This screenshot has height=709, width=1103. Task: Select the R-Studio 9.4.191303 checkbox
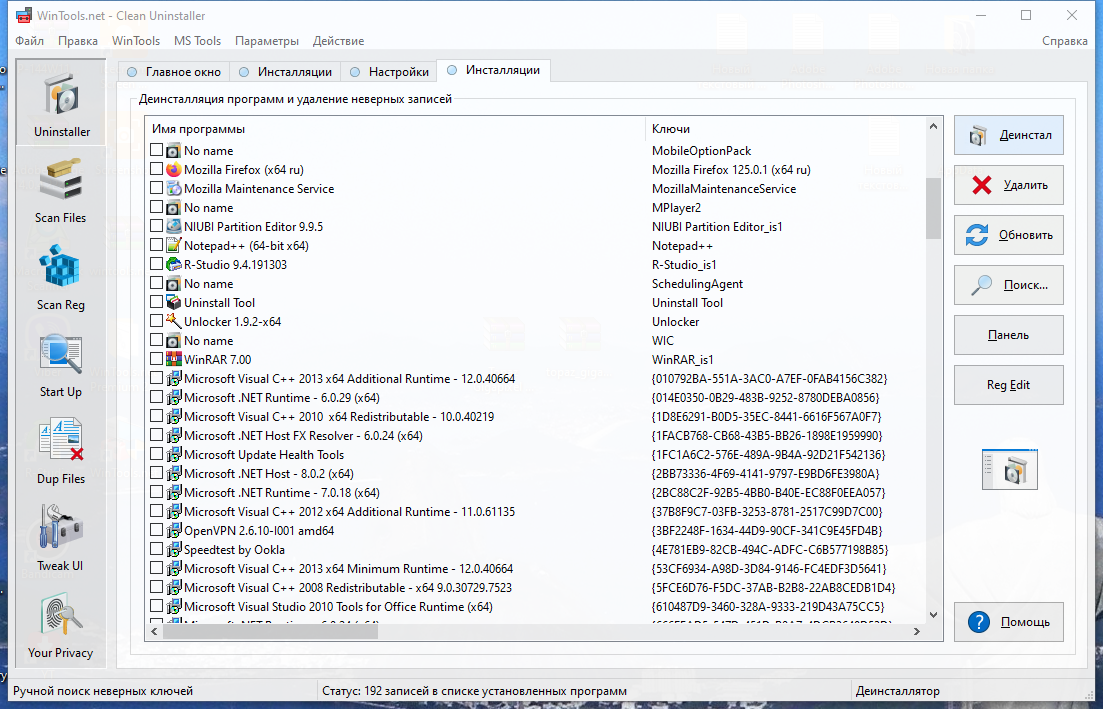(x=156, y=264)
